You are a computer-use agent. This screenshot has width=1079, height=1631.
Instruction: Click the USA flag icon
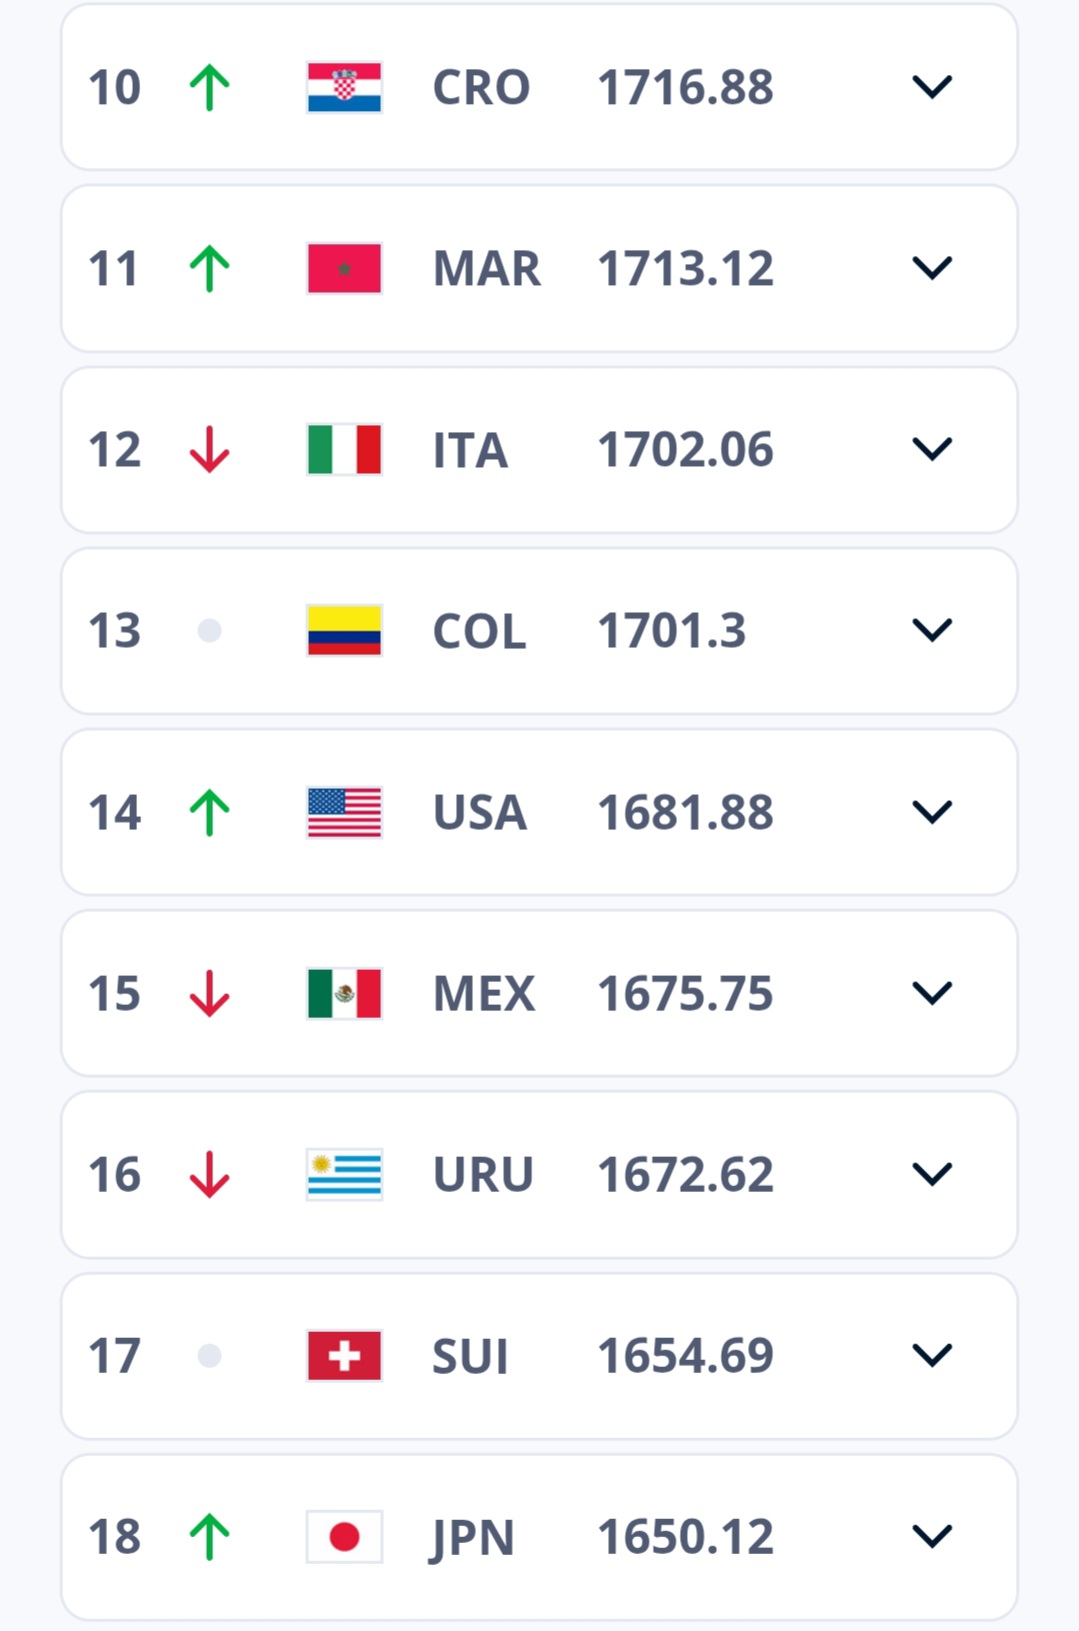tap(344, 812)
